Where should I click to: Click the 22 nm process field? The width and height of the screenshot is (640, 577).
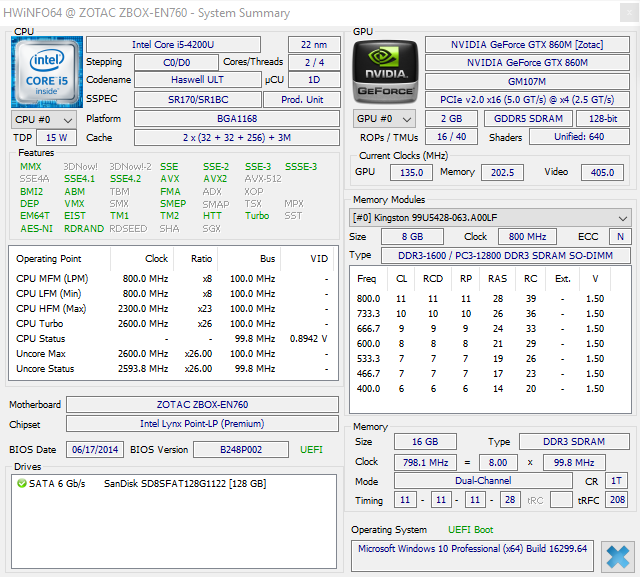click(x=314, y=44)
